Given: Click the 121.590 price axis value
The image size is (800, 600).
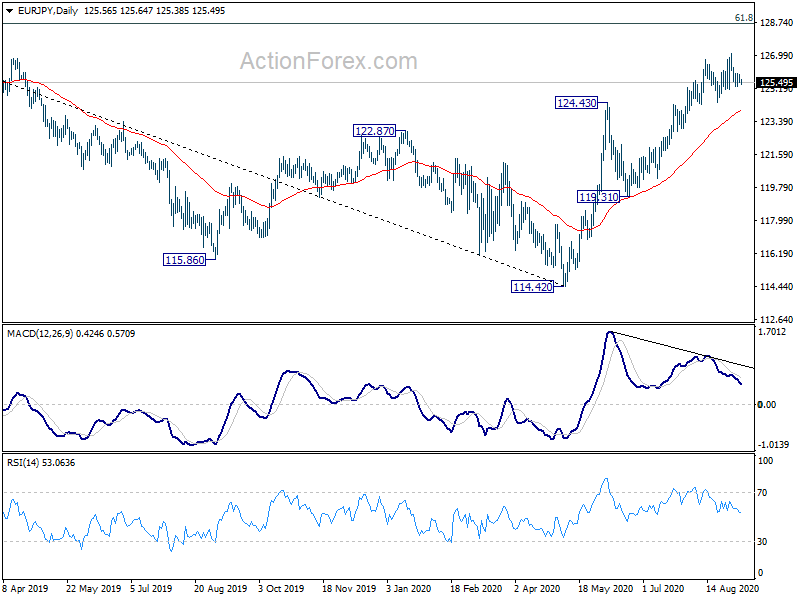Looking at the screenshot, I should (777, 155).
